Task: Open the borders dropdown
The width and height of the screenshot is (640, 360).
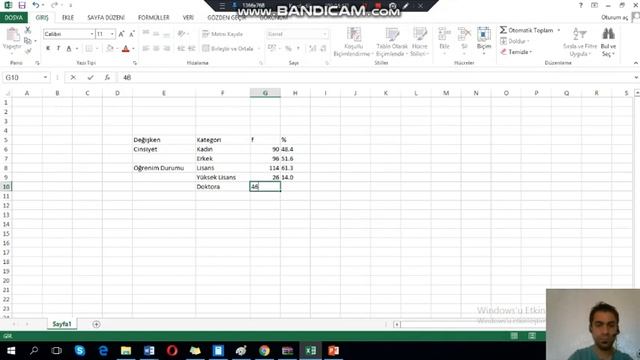Action: 97,49
